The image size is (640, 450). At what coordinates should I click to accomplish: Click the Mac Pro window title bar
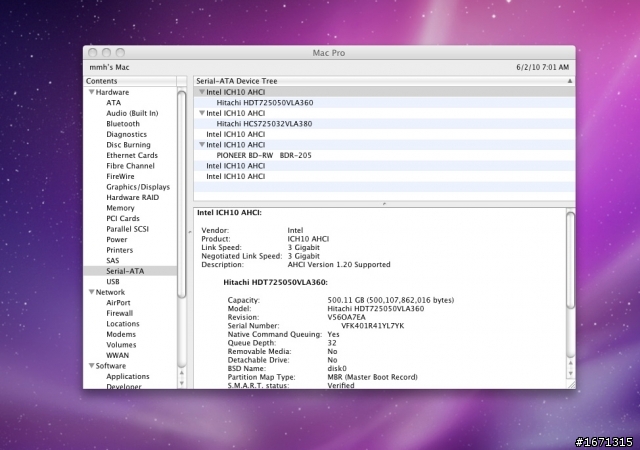329,53
